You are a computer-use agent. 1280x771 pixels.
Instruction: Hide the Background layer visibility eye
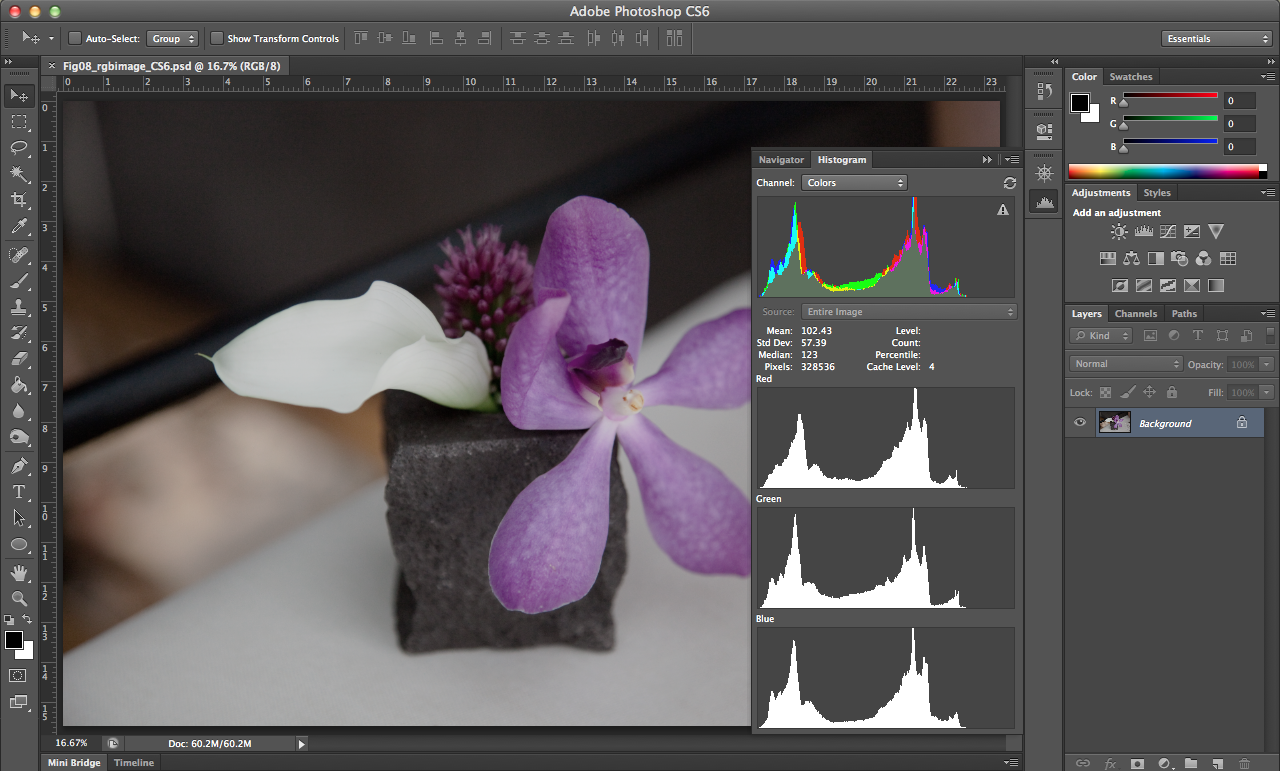1080,423
